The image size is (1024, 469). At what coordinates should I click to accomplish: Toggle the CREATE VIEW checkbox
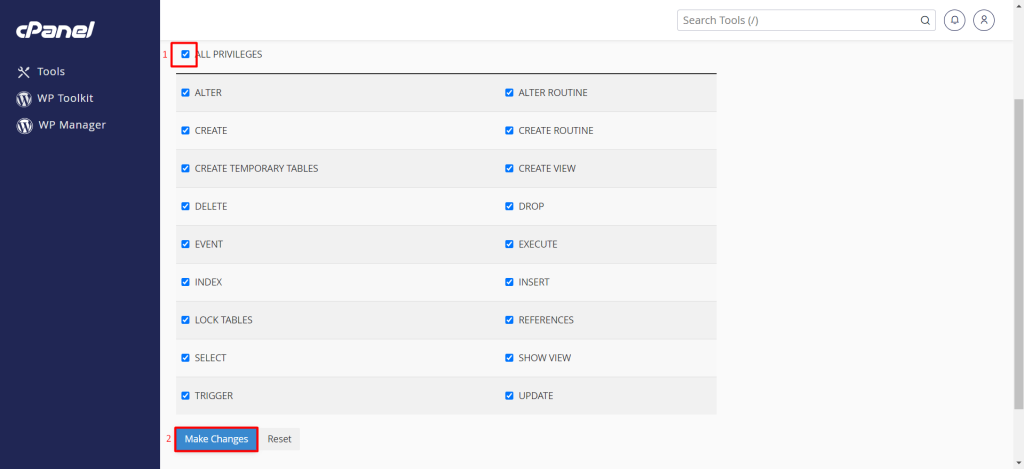[x=509, y=169]
